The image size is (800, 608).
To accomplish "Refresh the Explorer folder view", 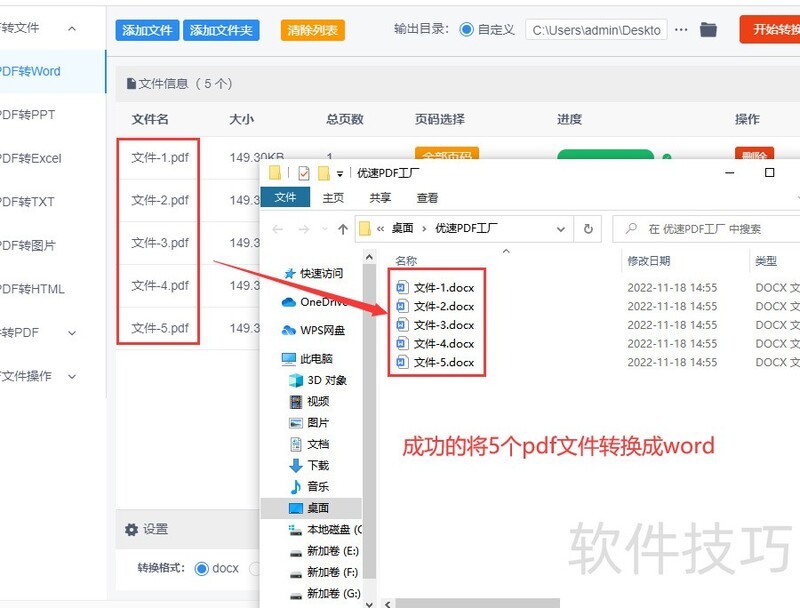I will (x=588, y=229).
